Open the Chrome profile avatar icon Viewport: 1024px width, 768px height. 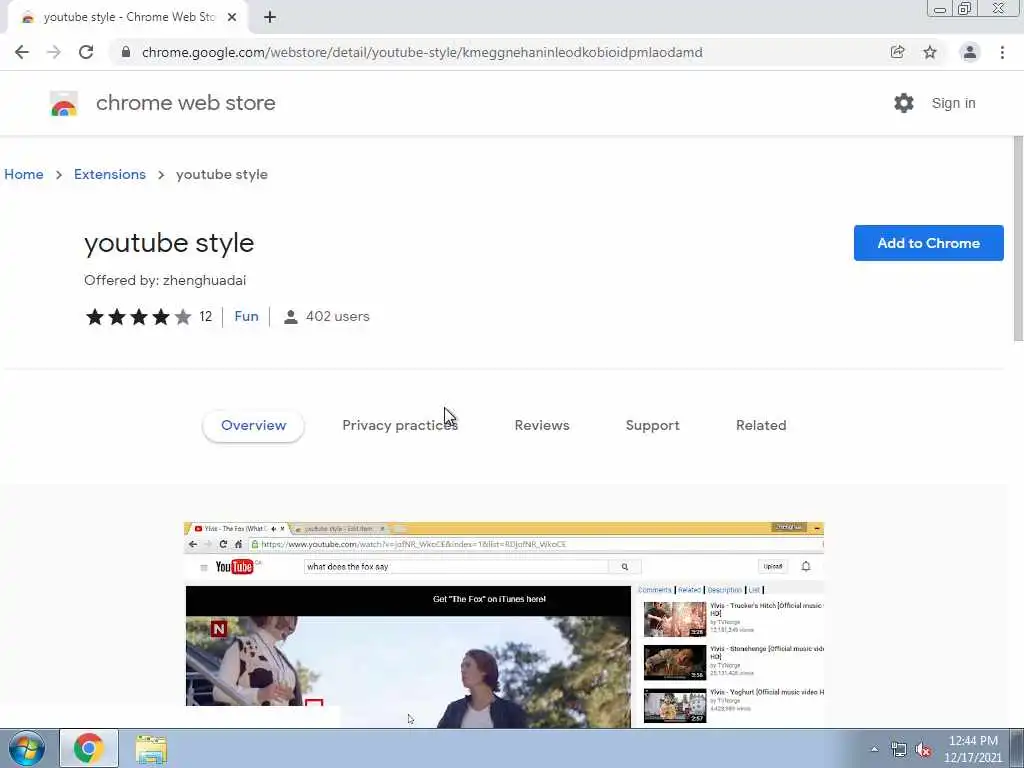970,52
